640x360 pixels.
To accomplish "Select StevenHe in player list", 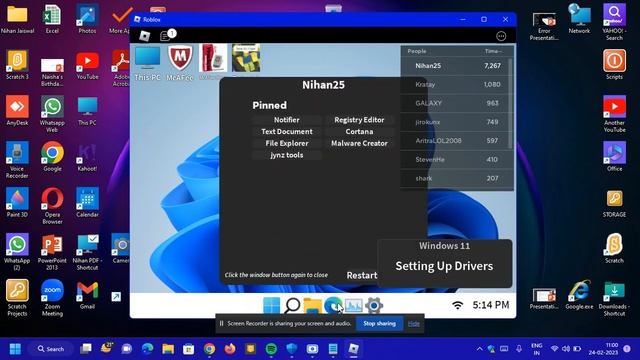I will 455,160.
